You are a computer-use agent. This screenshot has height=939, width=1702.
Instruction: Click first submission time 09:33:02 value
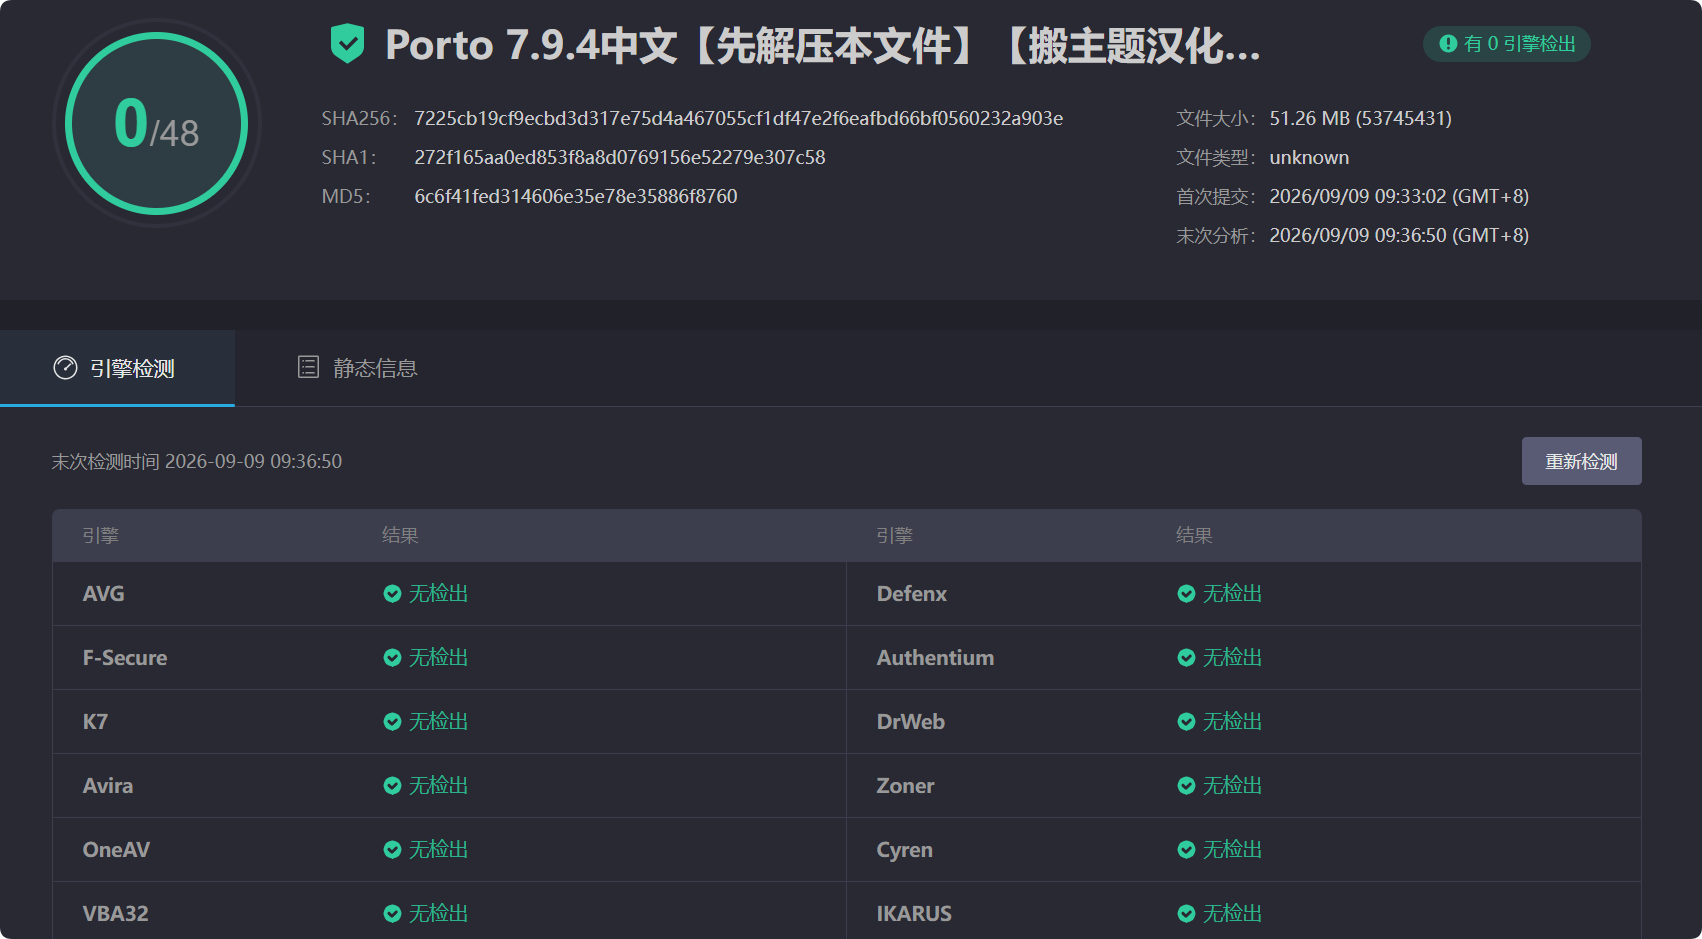point(1399,196)
